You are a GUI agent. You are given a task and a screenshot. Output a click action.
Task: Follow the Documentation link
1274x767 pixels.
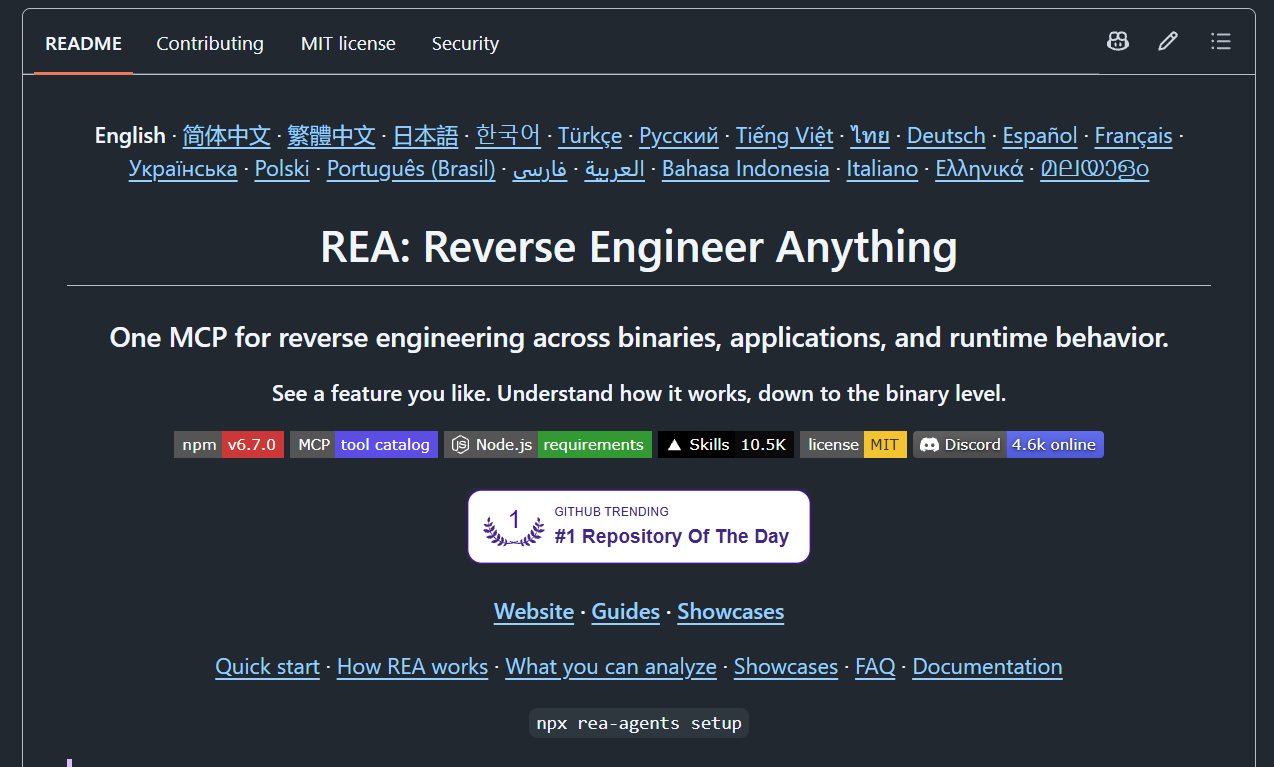pos(987,667)
